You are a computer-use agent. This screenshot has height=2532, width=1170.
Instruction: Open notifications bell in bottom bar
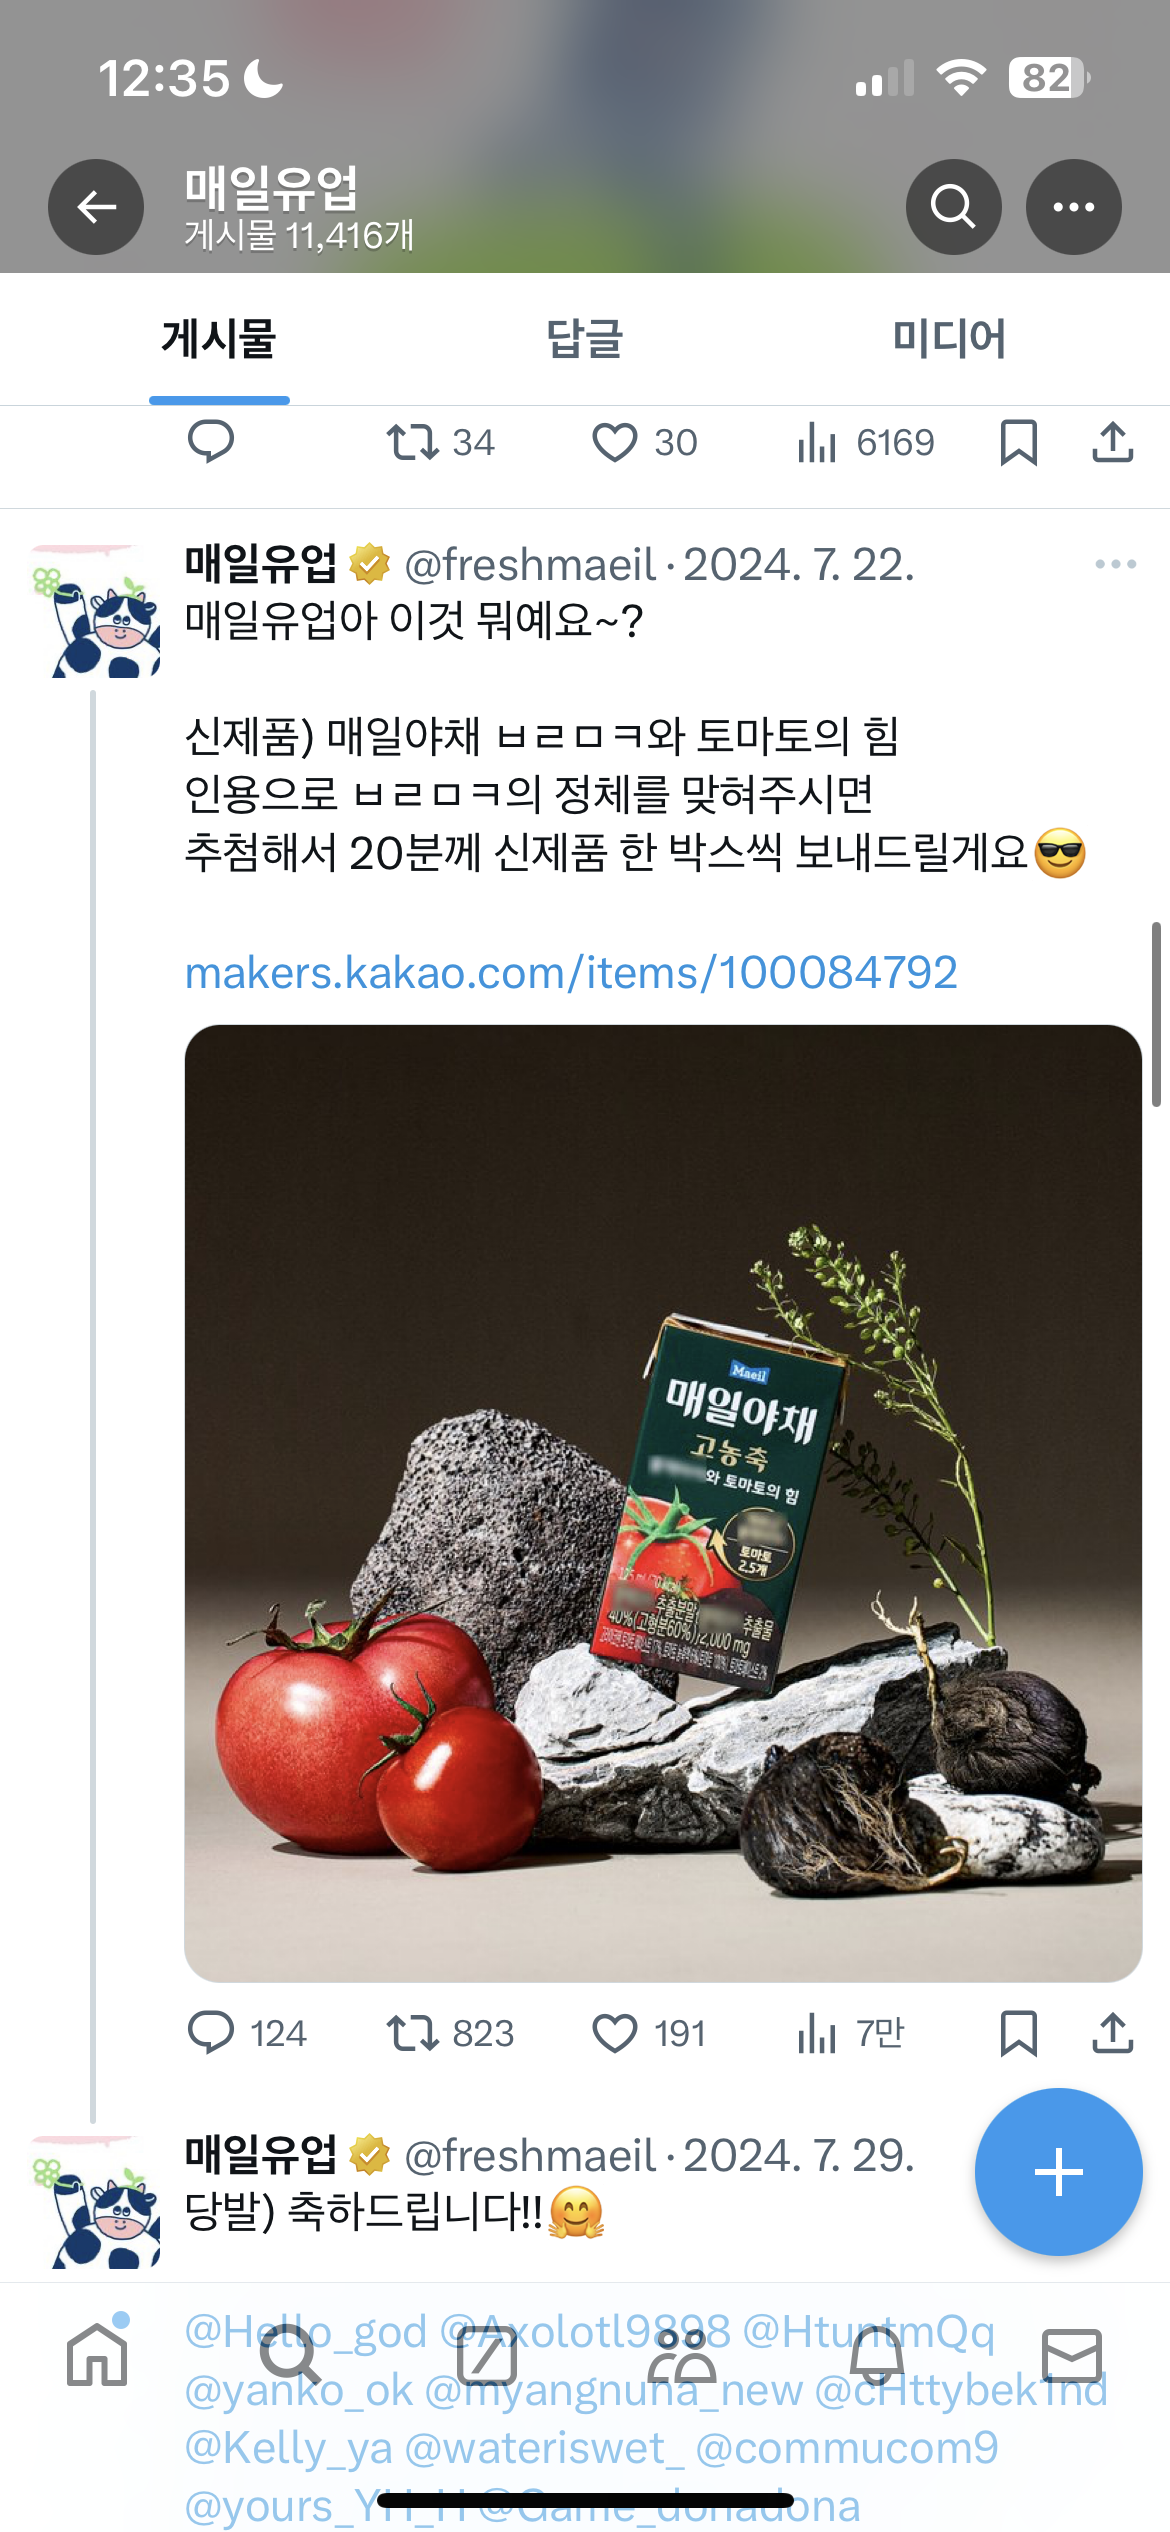click(877, 2354)
